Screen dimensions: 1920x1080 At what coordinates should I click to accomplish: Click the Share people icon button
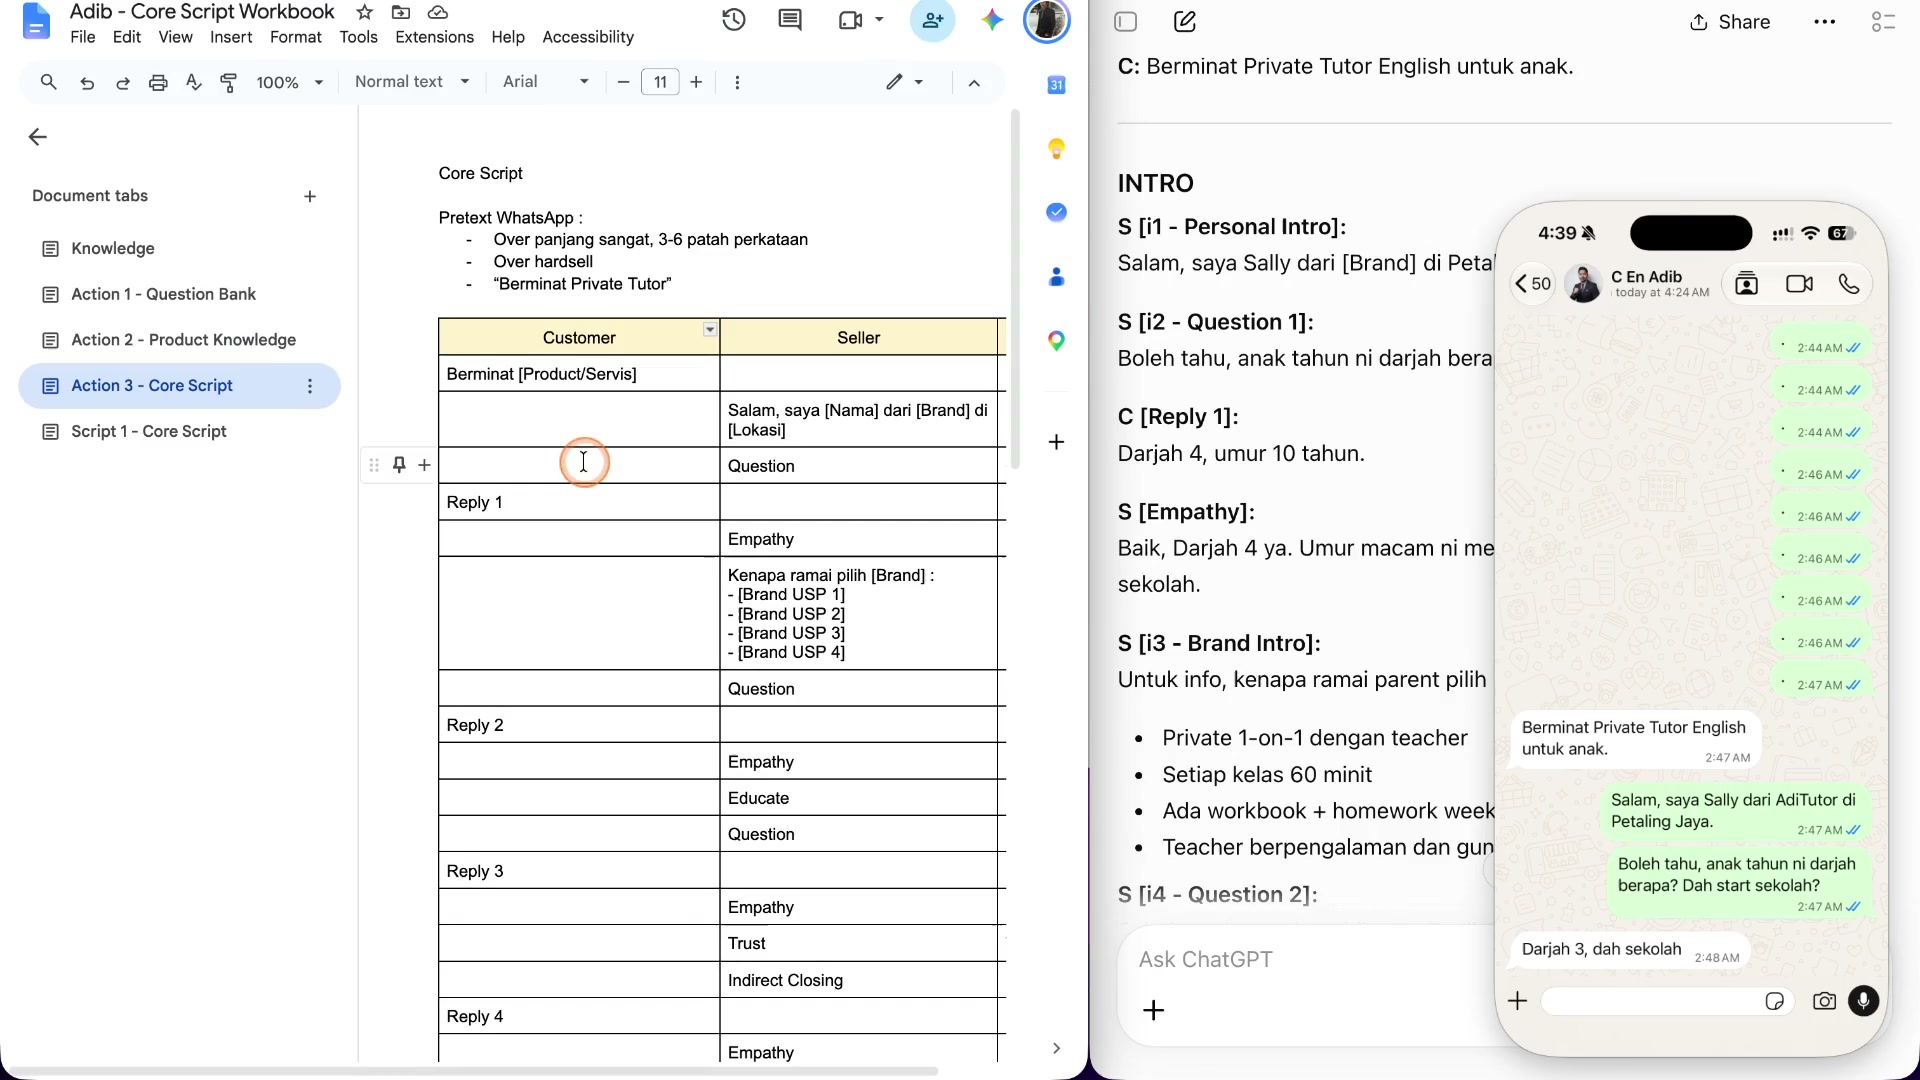coord(932,20)
